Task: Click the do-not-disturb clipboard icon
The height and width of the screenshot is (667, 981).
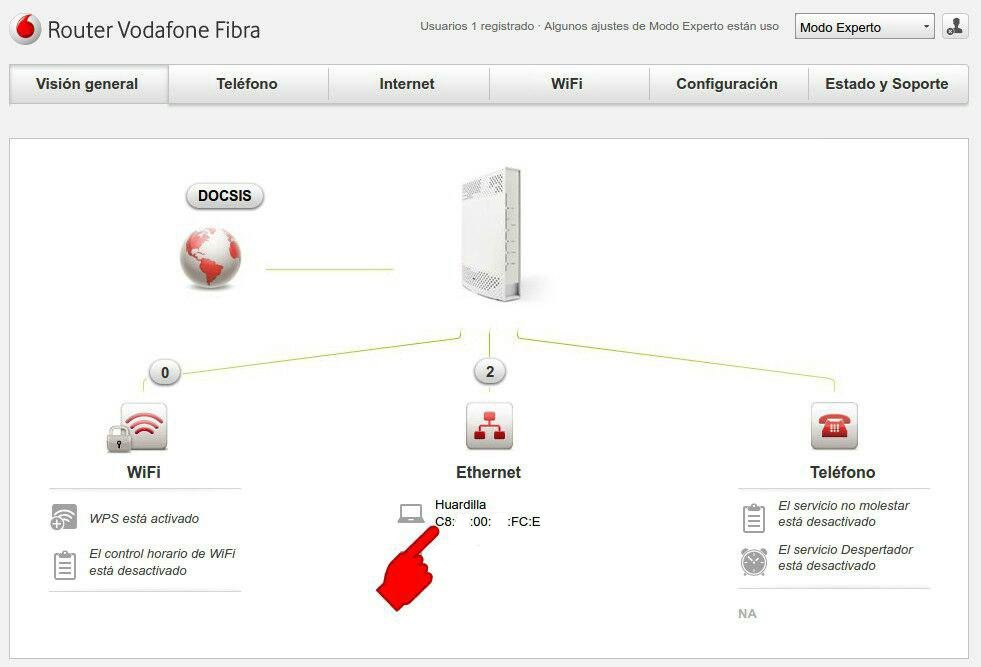Action: coord(754,518)
